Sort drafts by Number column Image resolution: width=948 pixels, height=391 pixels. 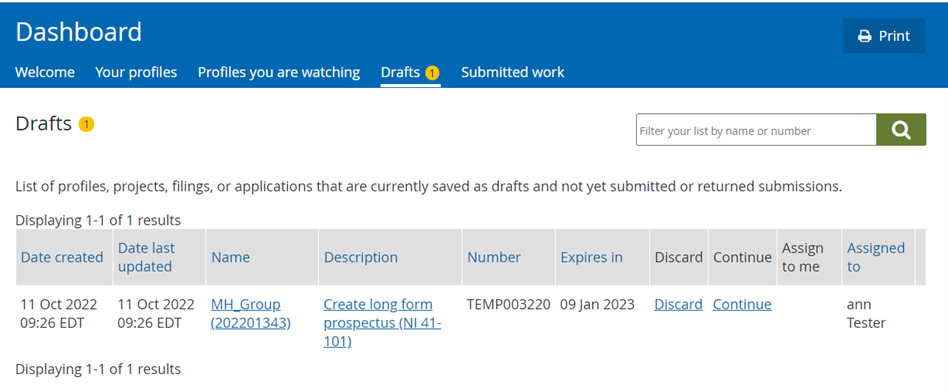click(x=494, y=257)
